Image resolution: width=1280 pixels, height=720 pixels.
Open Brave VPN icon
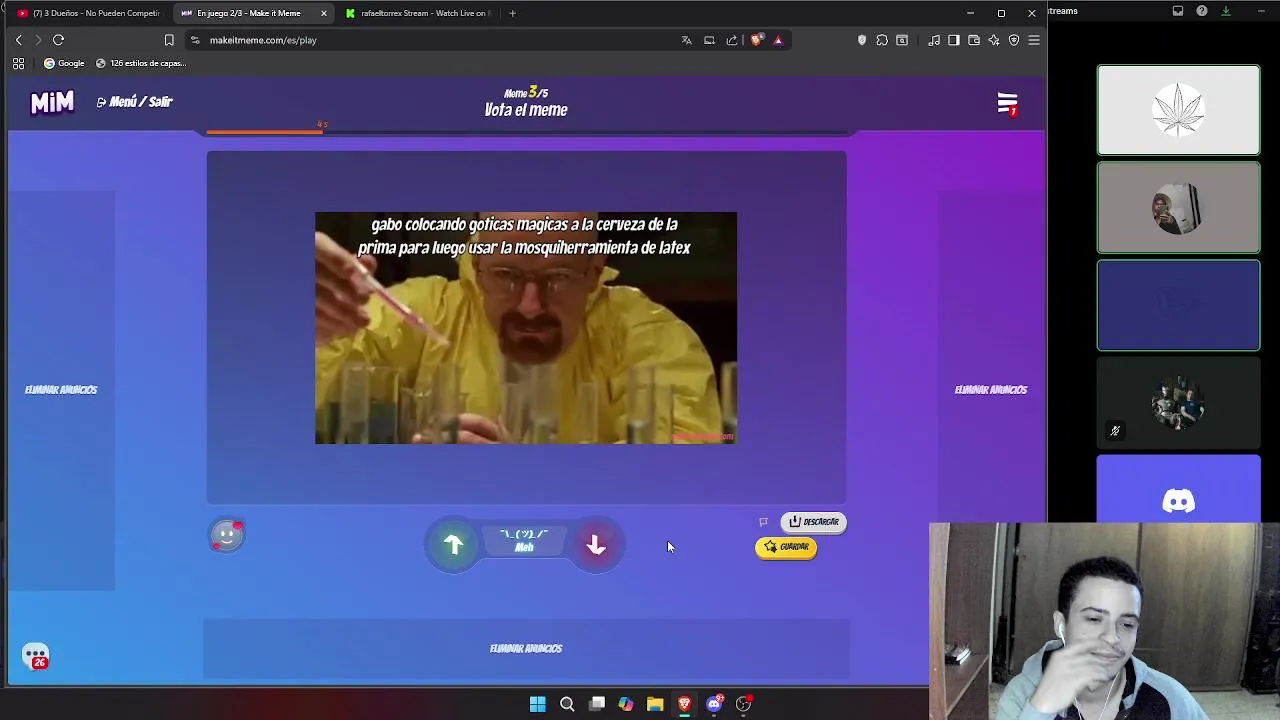(x=1014, y=40)
